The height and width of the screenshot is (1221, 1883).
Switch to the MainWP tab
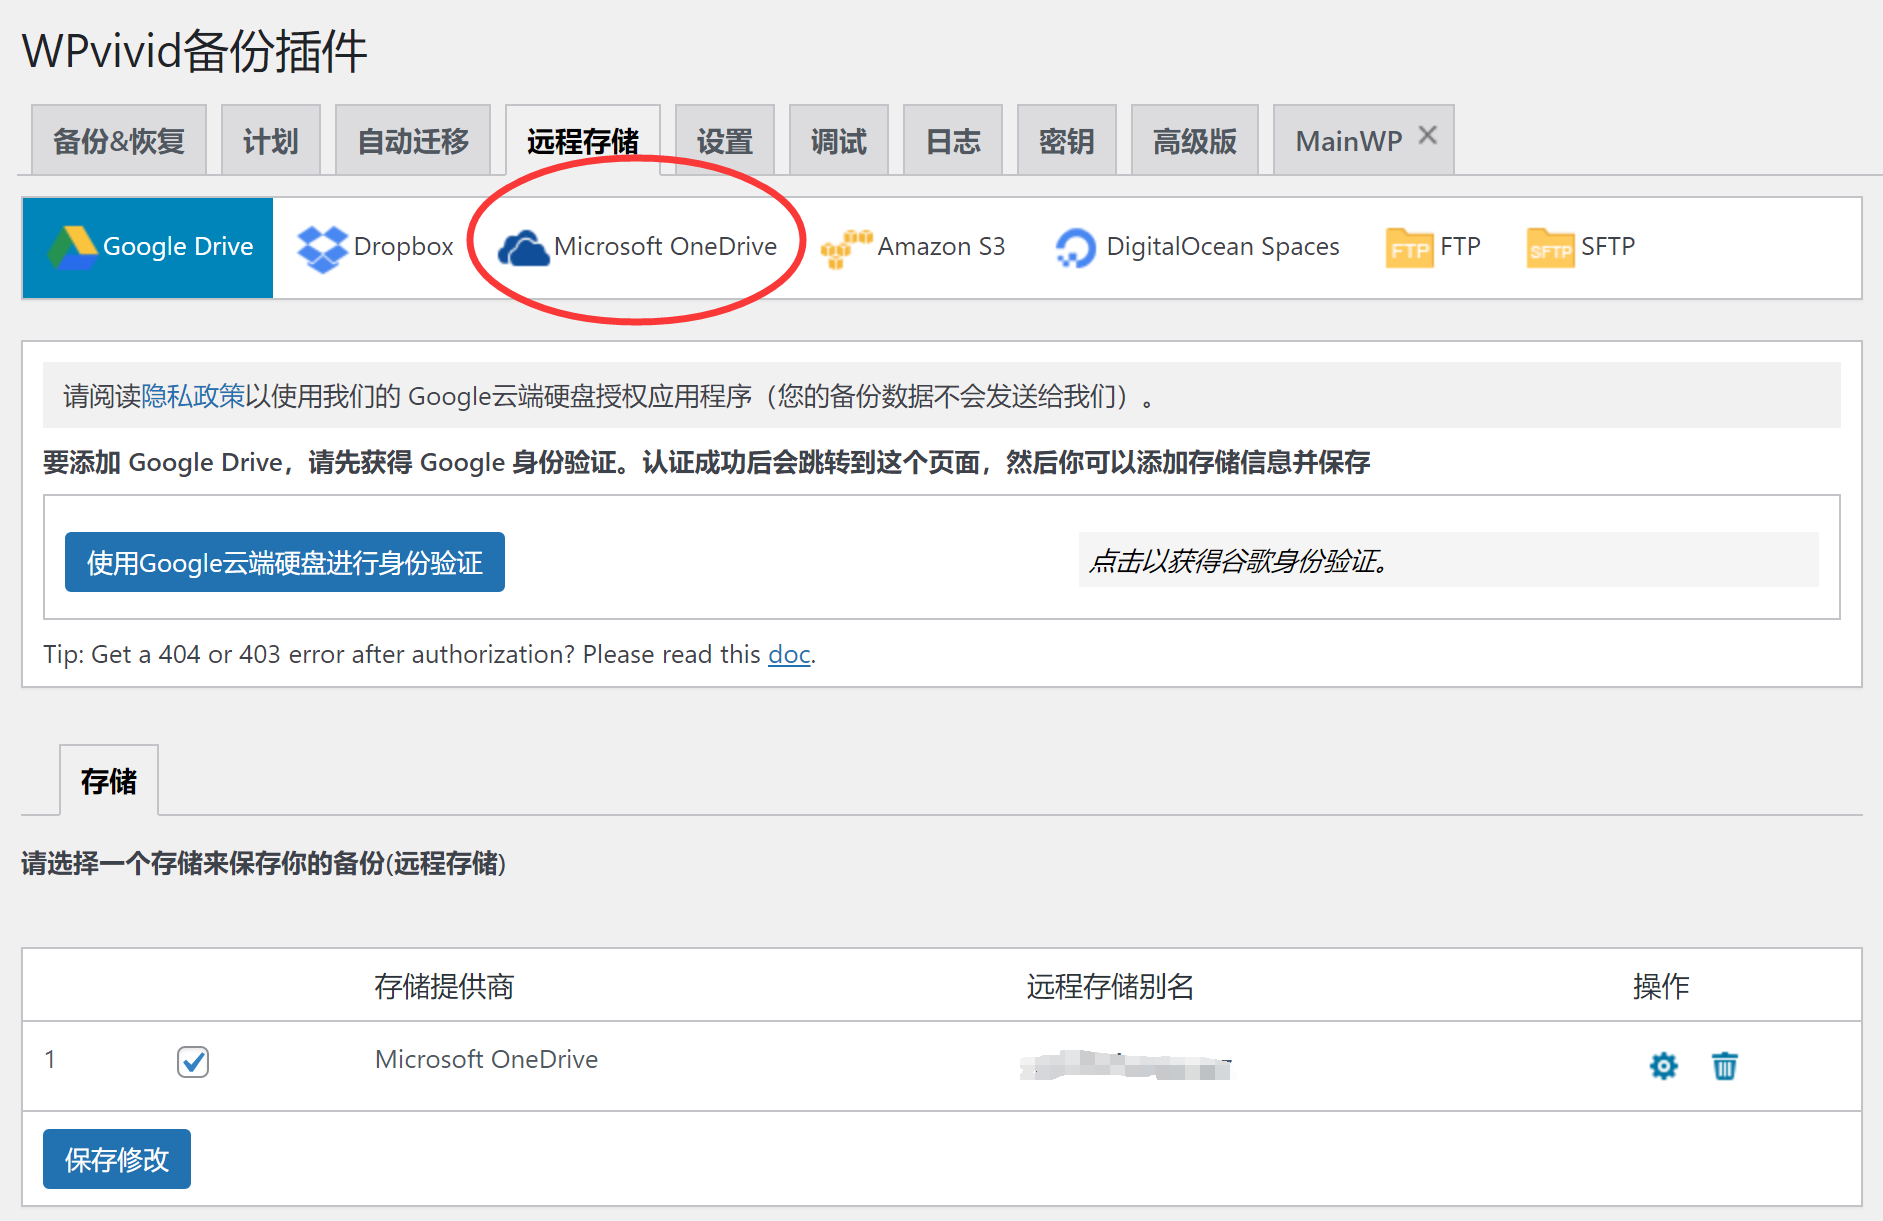tap(1349, 140)
